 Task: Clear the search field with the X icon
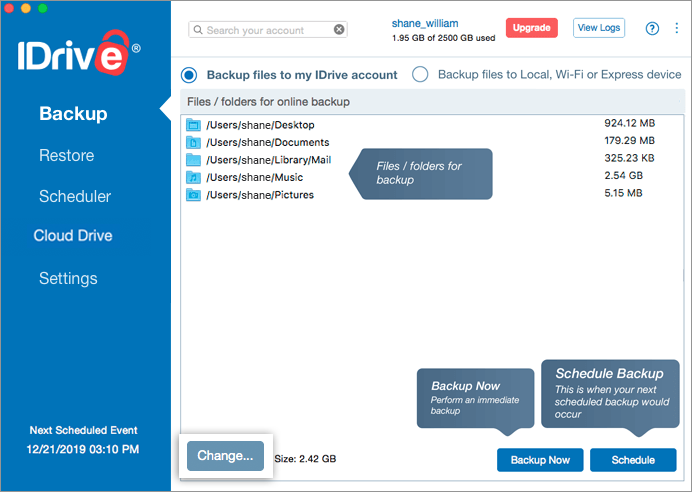339,30
